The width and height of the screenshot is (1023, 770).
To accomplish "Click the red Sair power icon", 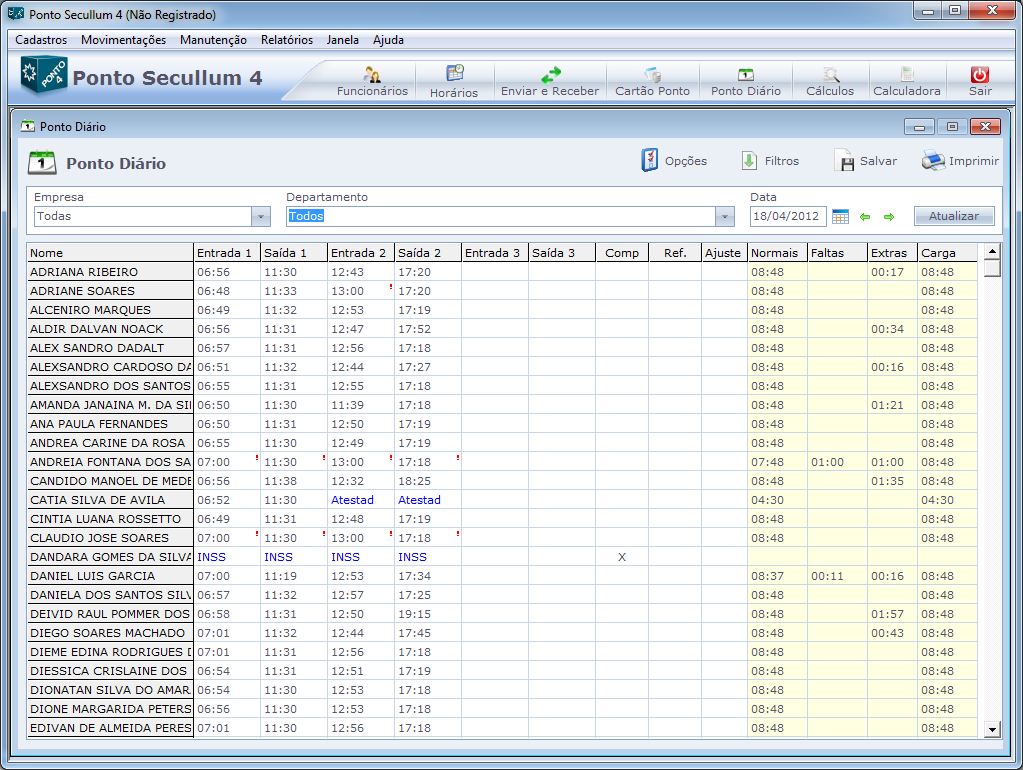I will tap(980, 74).
